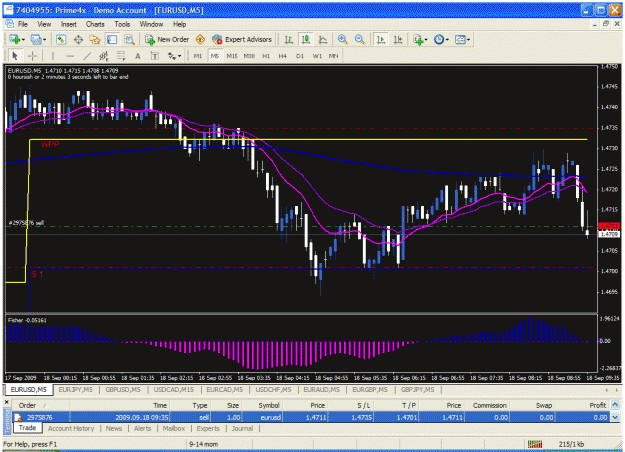Viewport: 625px width, 452px height.
Task: Zoom in on the chart
Action: 342,39
